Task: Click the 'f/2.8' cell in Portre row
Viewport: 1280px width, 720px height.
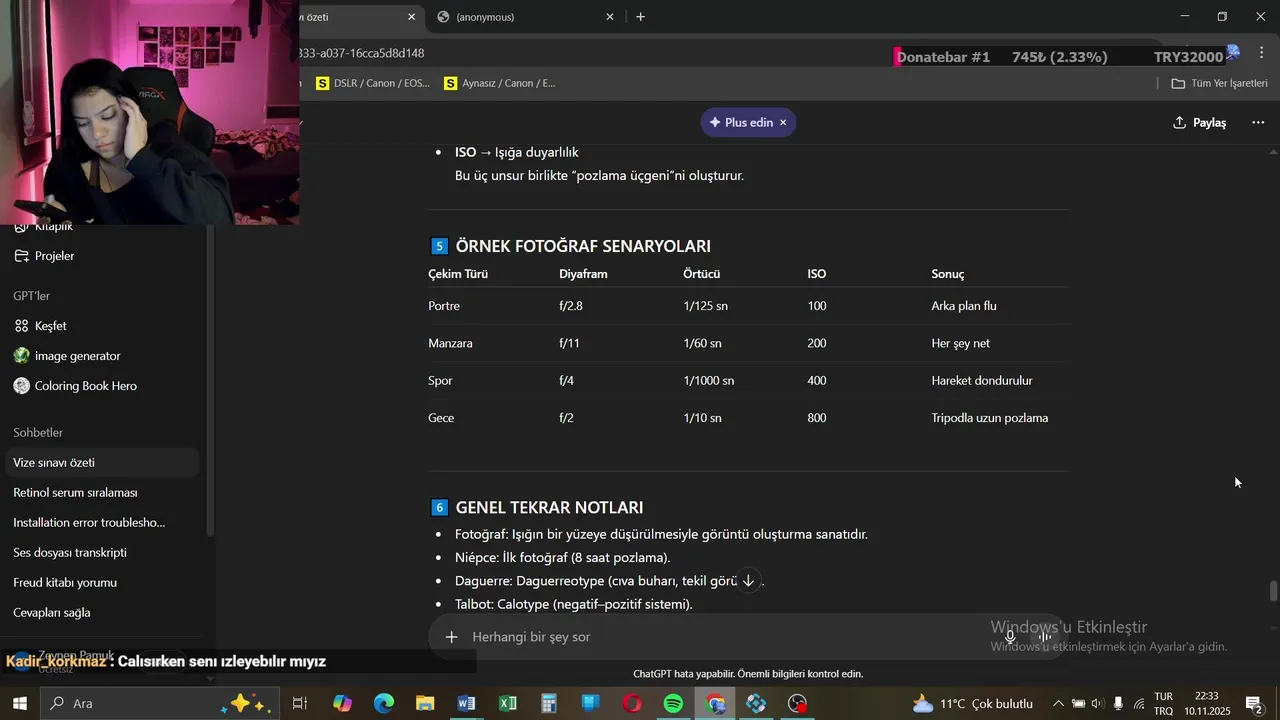Action: point(571,306)
